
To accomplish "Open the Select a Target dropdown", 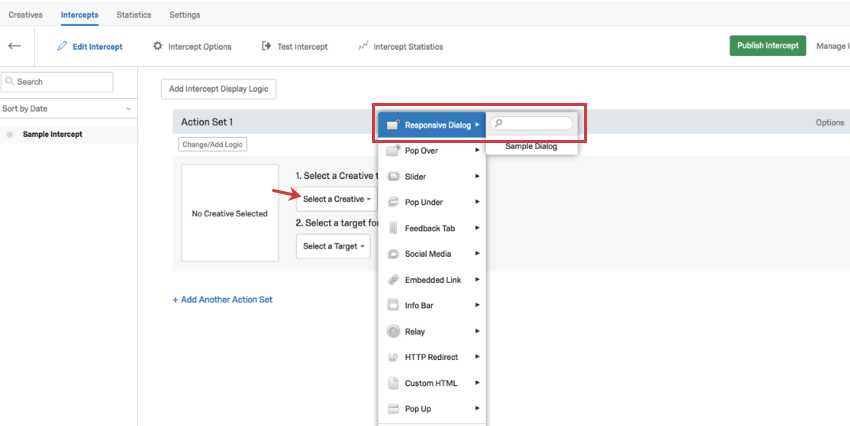I will tap(333, 246).
